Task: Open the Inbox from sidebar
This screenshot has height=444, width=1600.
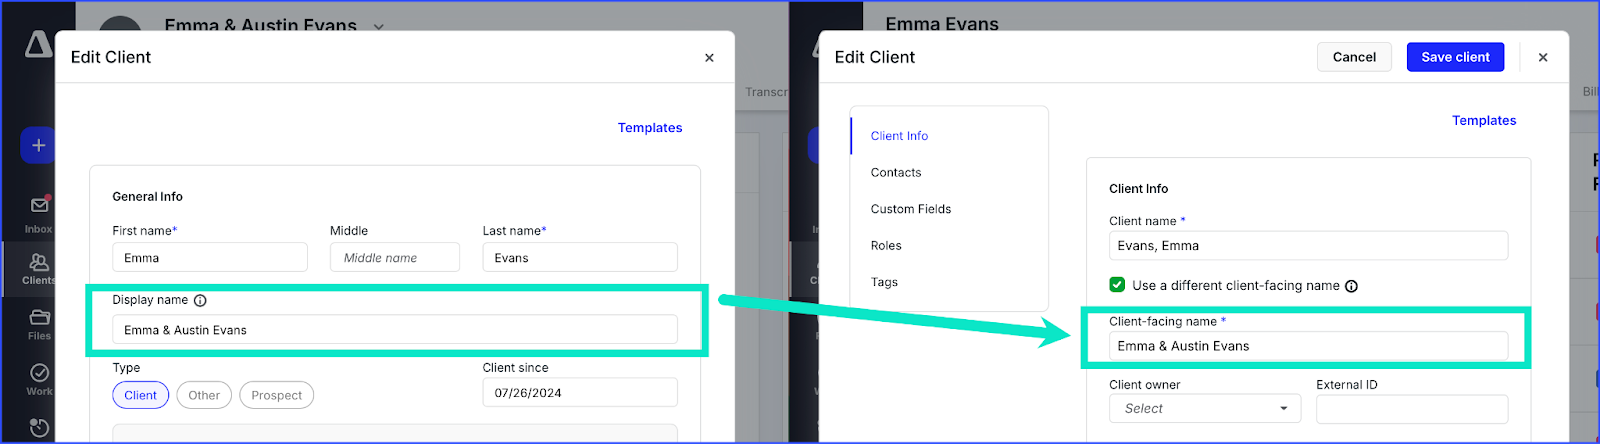Action: point(39,212)
